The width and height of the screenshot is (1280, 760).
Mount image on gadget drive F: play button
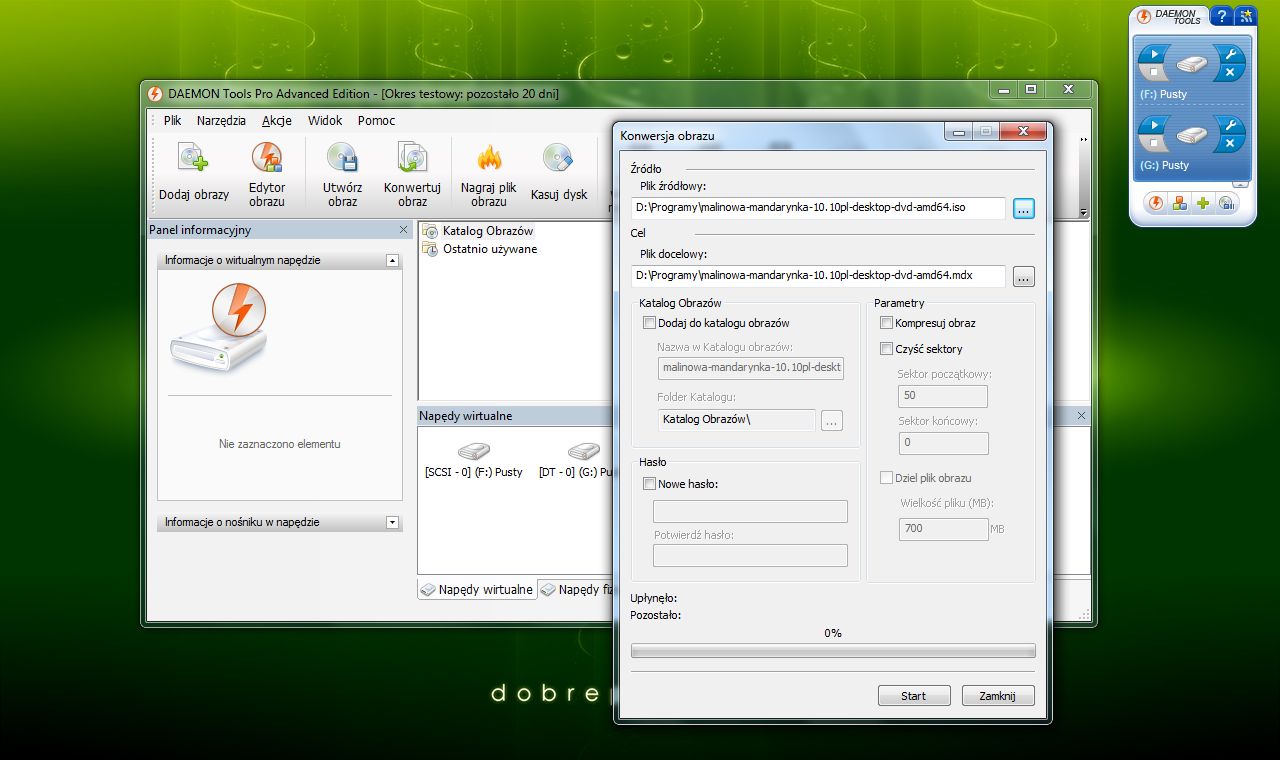click(x=1153, y=54)
